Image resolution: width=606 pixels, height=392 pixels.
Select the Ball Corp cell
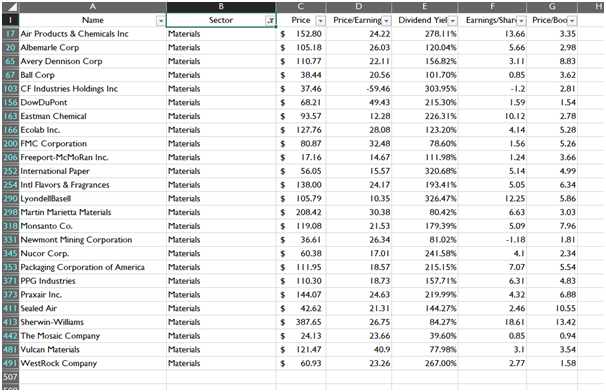point(93,75)
